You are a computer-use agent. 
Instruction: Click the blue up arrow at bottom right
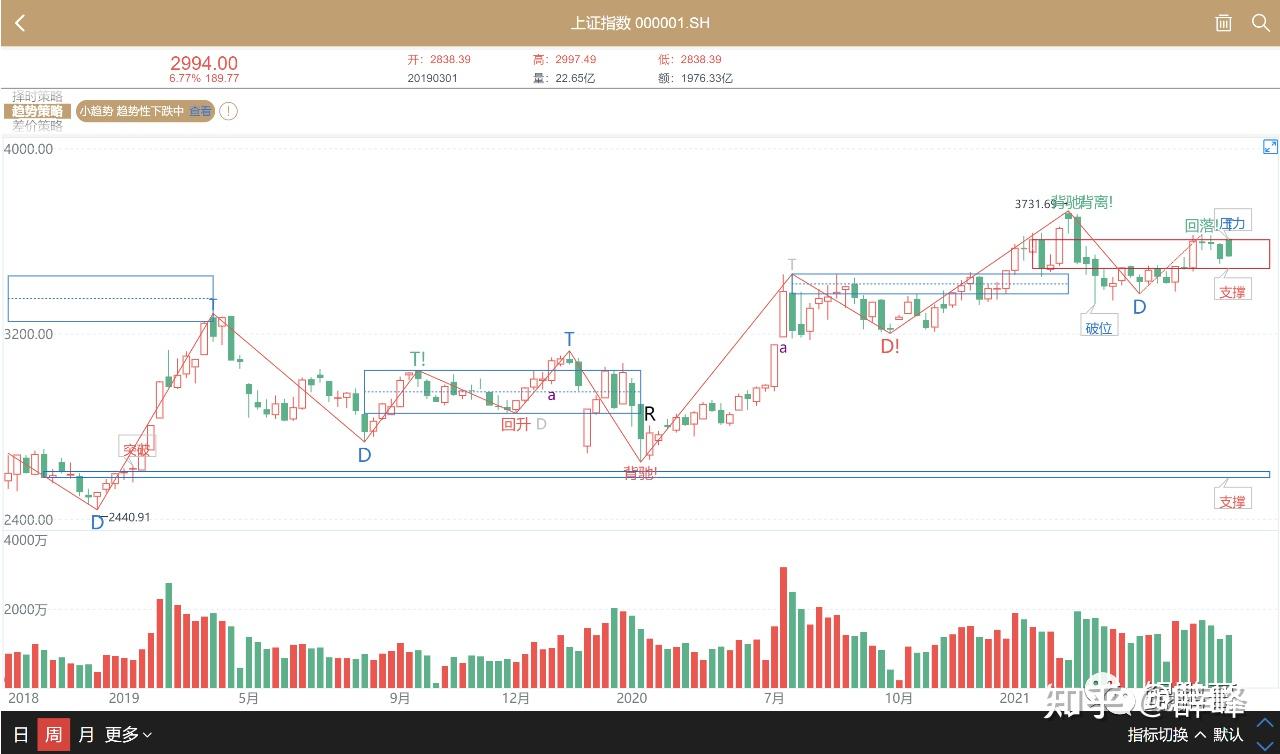(1266, 723)
